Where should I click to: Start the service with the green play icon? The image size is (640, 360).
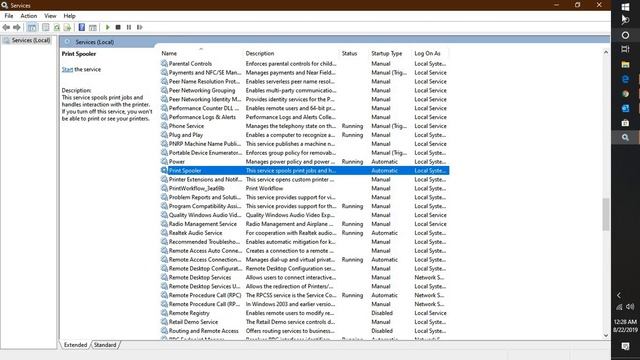point(108,27)
